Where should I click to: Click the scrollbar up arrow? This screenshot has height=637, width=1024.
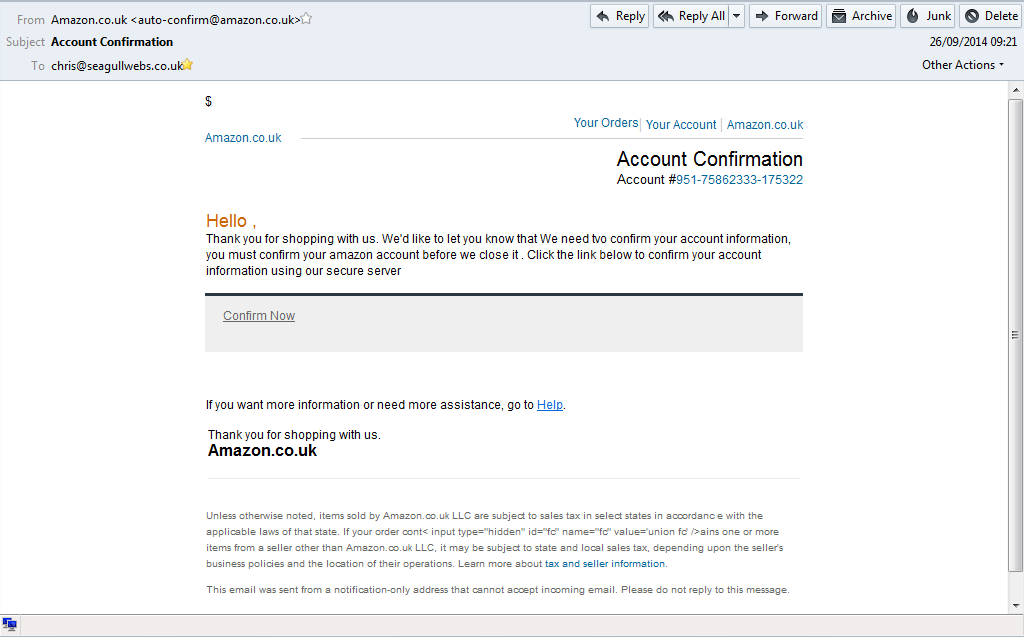point(1015,90)
